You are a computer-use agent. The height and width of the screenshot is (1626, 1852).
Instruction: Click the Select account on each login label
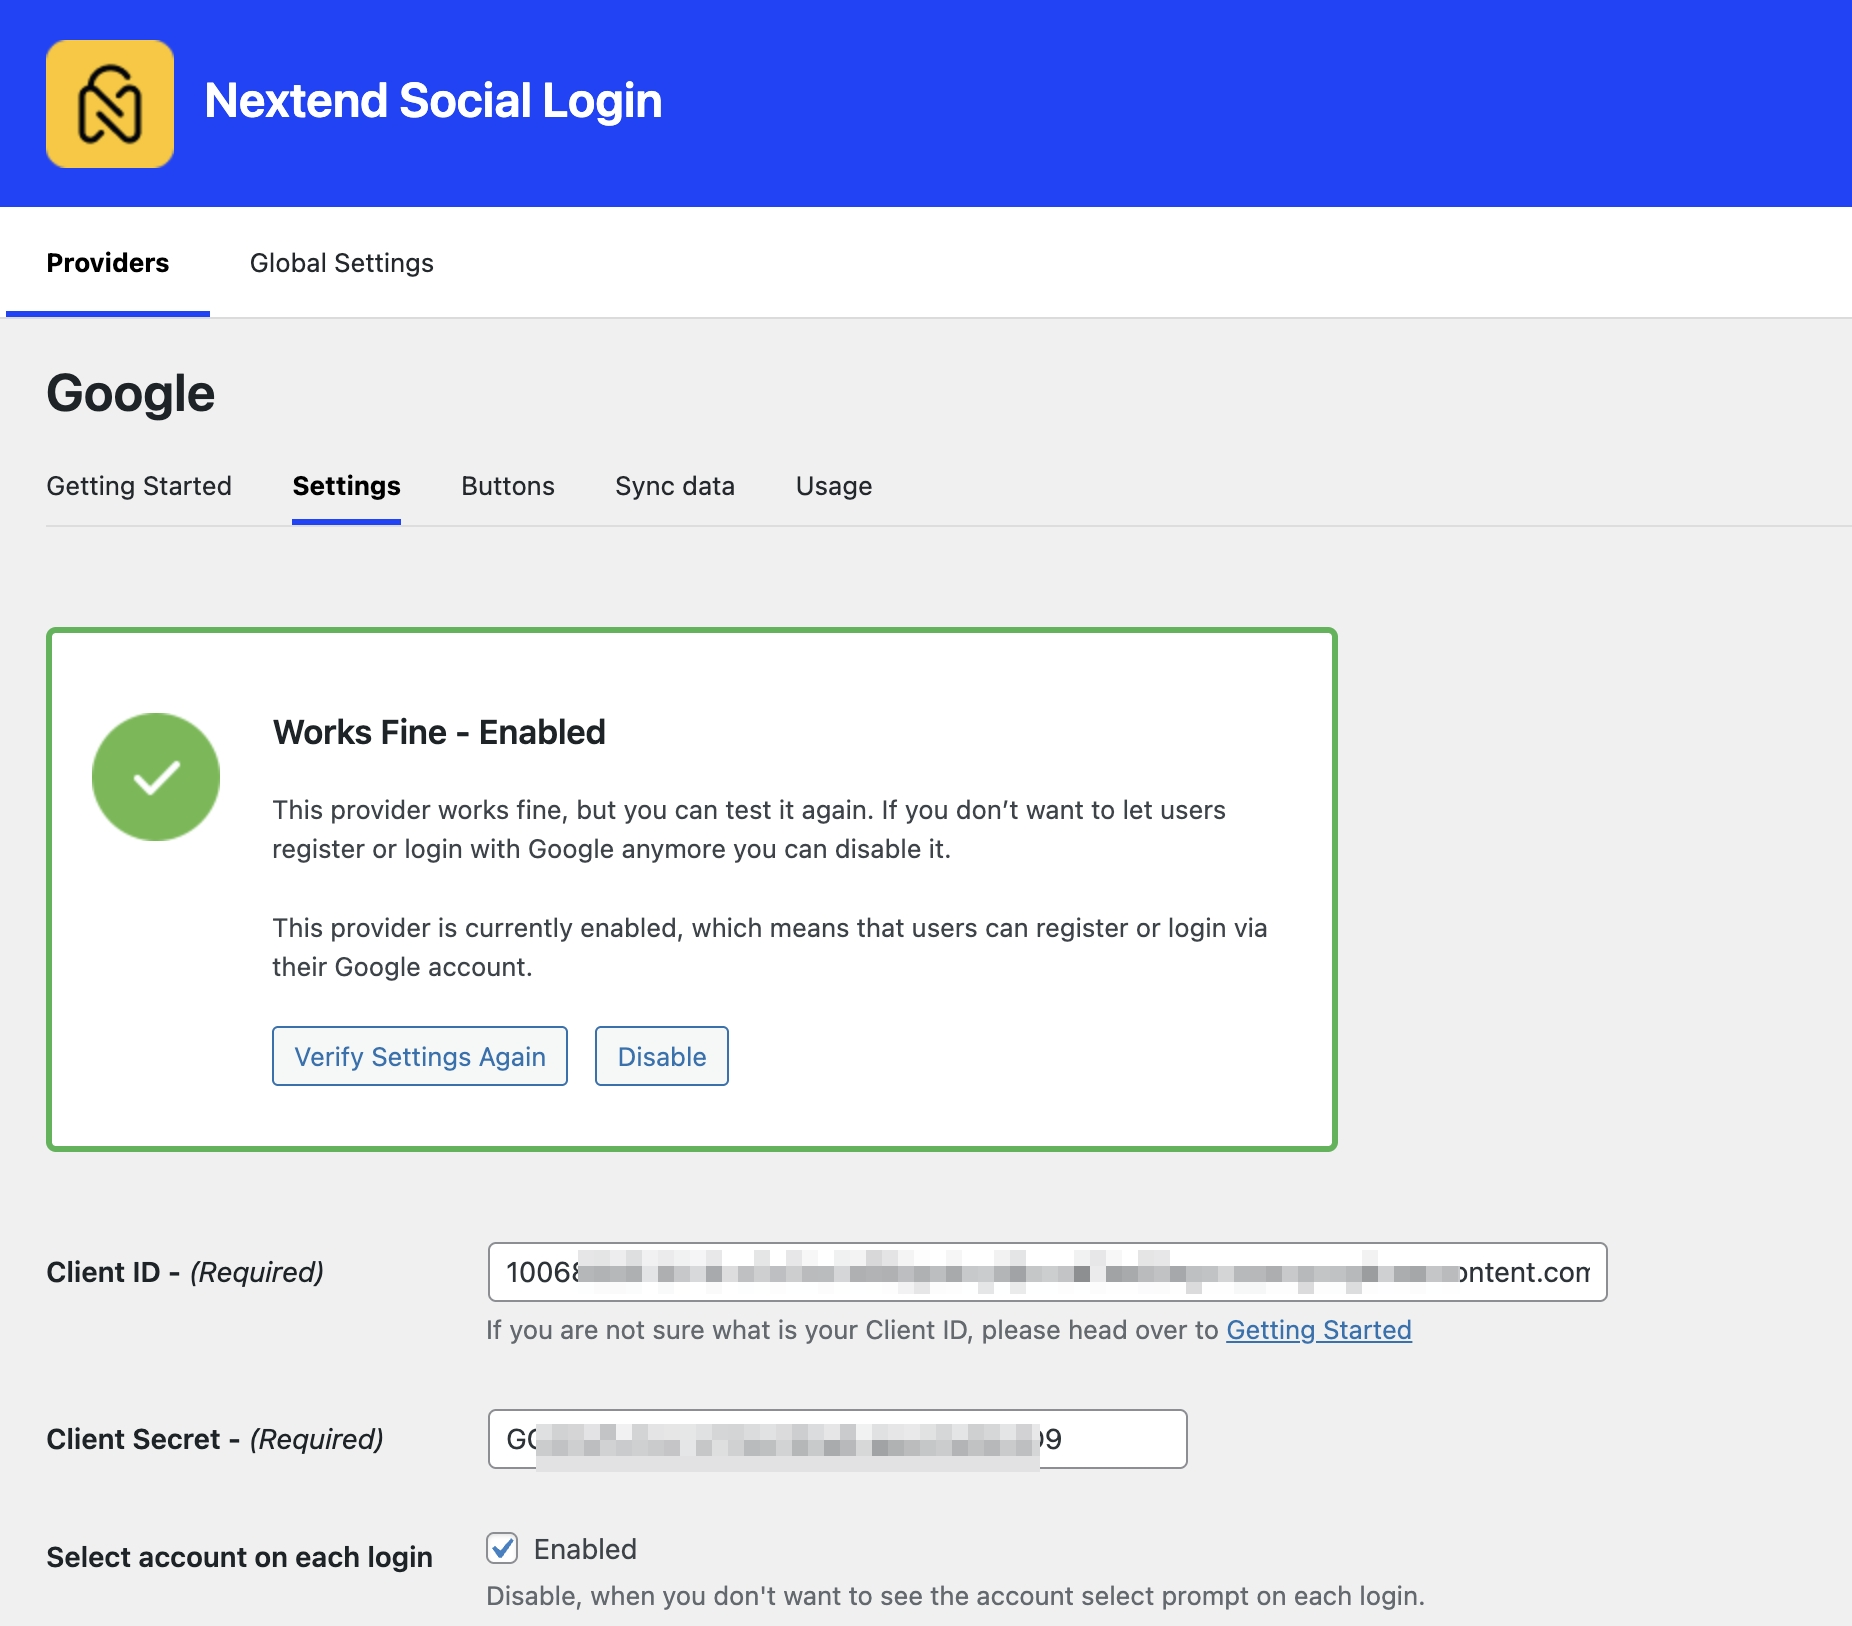point(239,1557)
